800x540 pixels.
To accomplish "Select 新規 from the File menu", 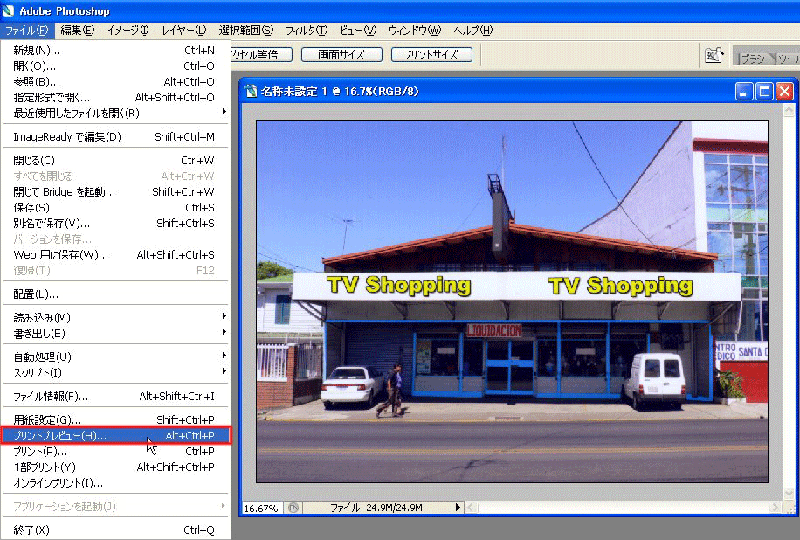I will pos(37,49).
